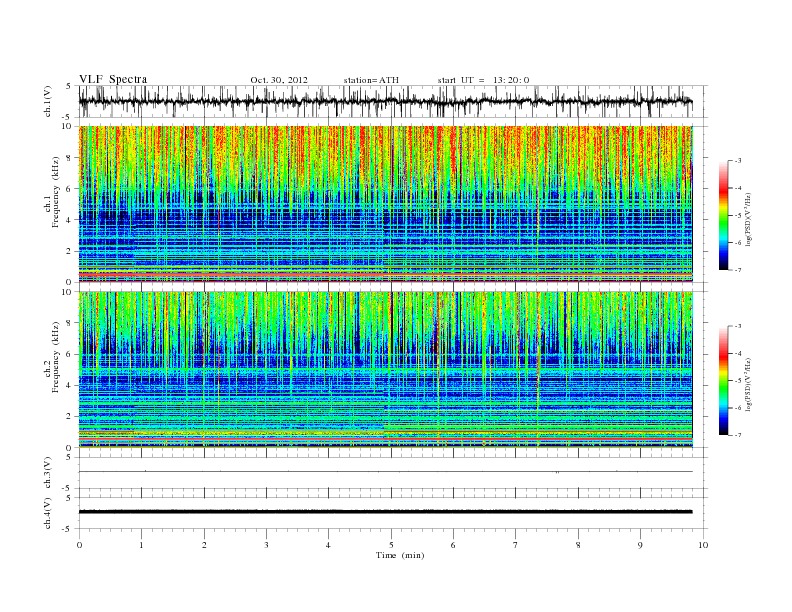Click the "-5" tick on ch.2 colorbar
Image resolution: width=792 pixels, height=612 pixels.
pos(738,381)
